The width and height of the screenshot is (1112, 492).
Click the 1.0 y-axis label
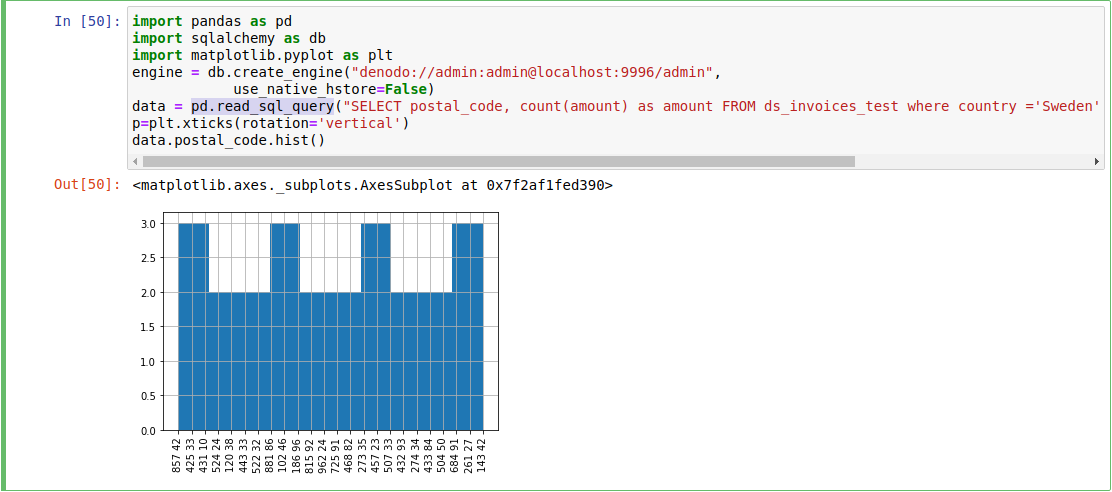pos(150,362)
